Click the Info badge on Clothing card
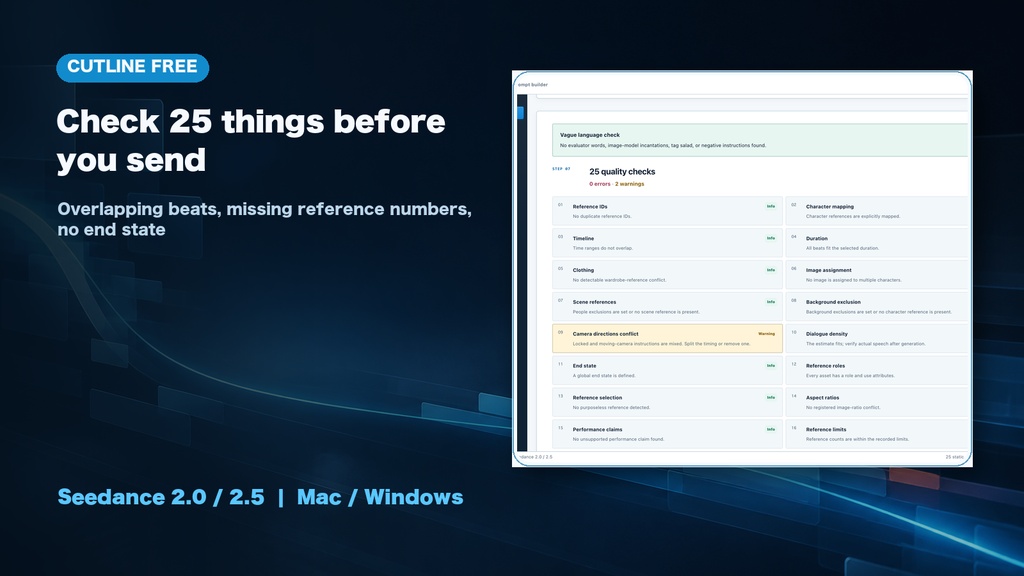The image size is (1024, 576). point(771,270)
